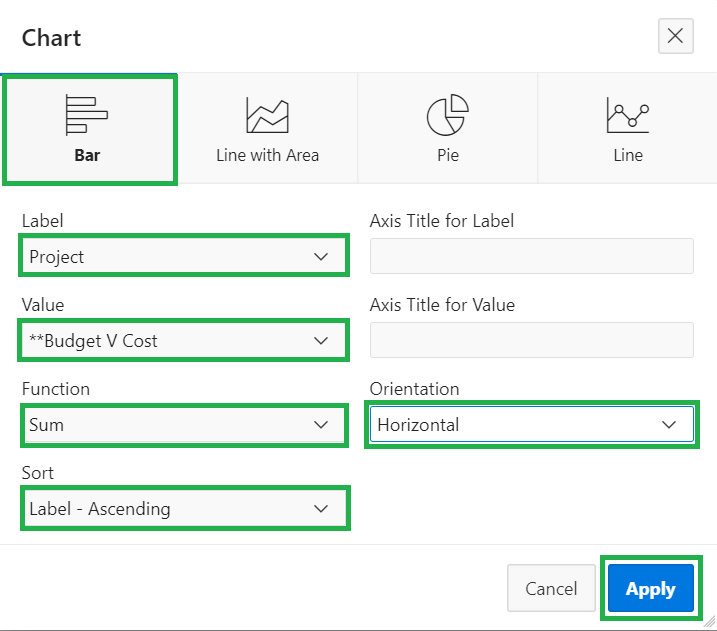Switch to the Line with Area tab label
The width and height of the screenshot is (717, 631).
point(267,155)
